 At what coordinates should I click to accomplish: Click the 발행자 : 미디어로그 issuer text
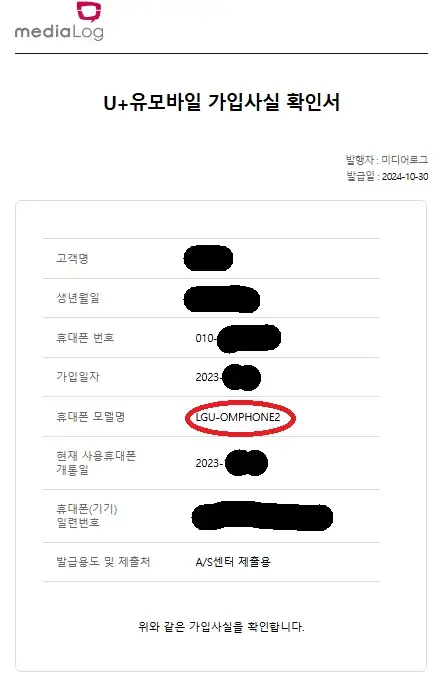tap(387, 160)
